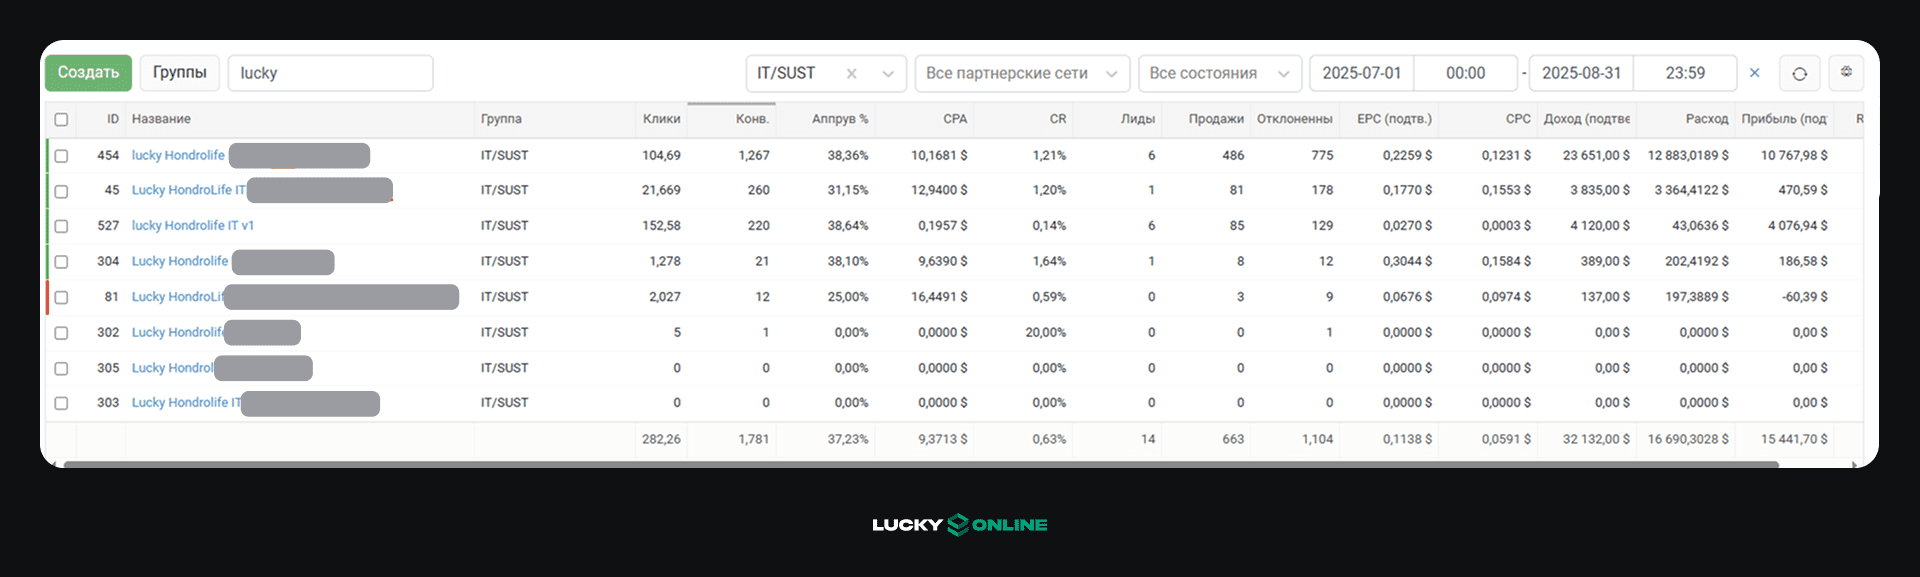
Task: Focus the search field containing 'lucky'
Action: coord(330,73)
